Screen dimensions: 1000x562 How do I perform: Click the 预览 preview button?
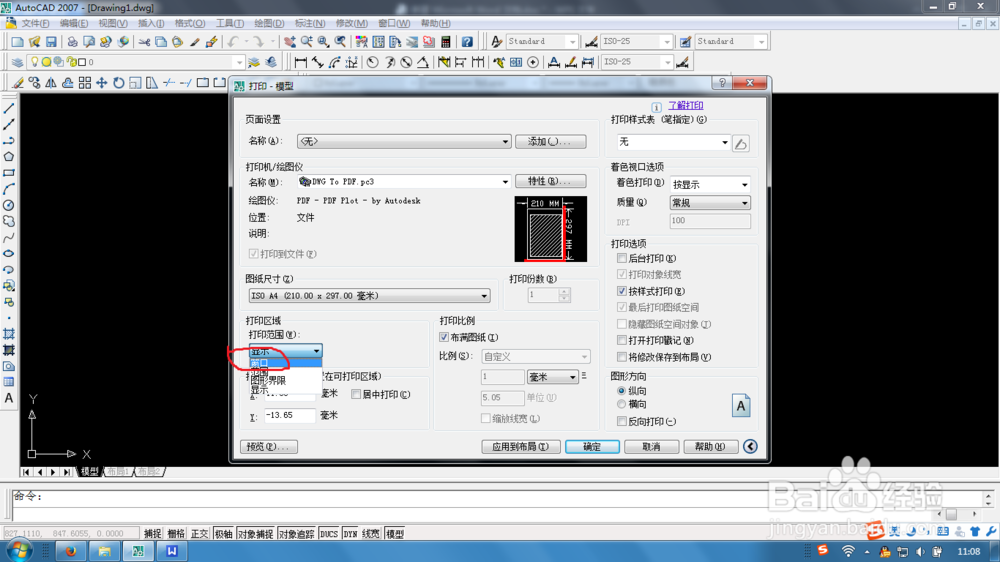pos(268,447)
